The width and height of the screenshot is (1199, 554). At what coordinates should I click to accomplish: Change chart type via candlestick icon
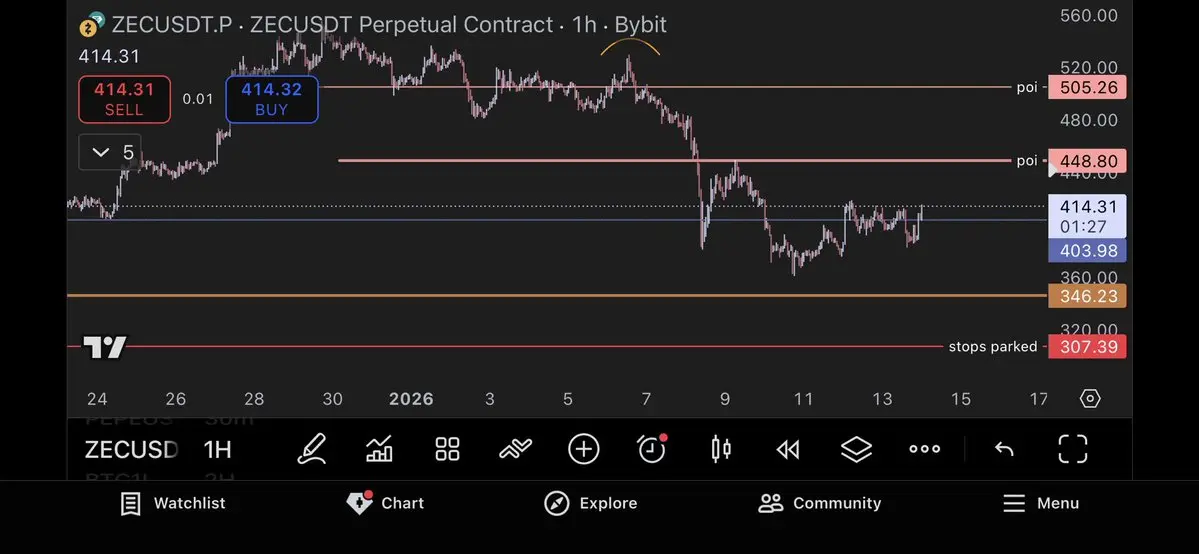[720, 449]
